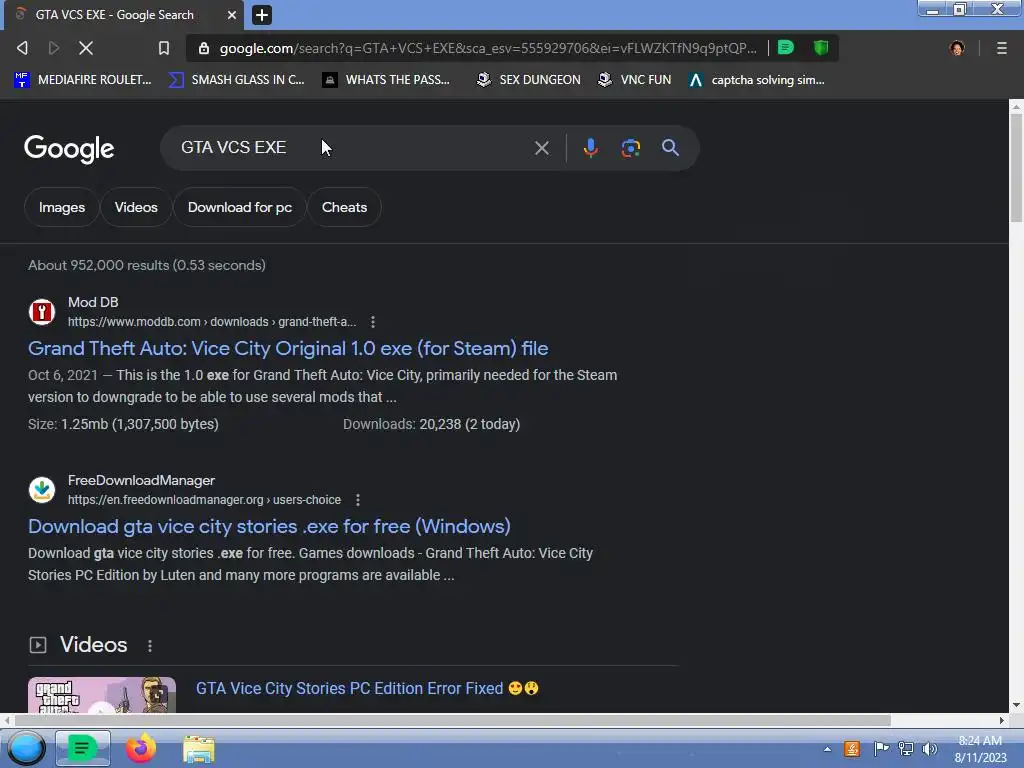Open SMASH GLASS IN C... bookmark

pyautogui.click(x=236, y=80)
